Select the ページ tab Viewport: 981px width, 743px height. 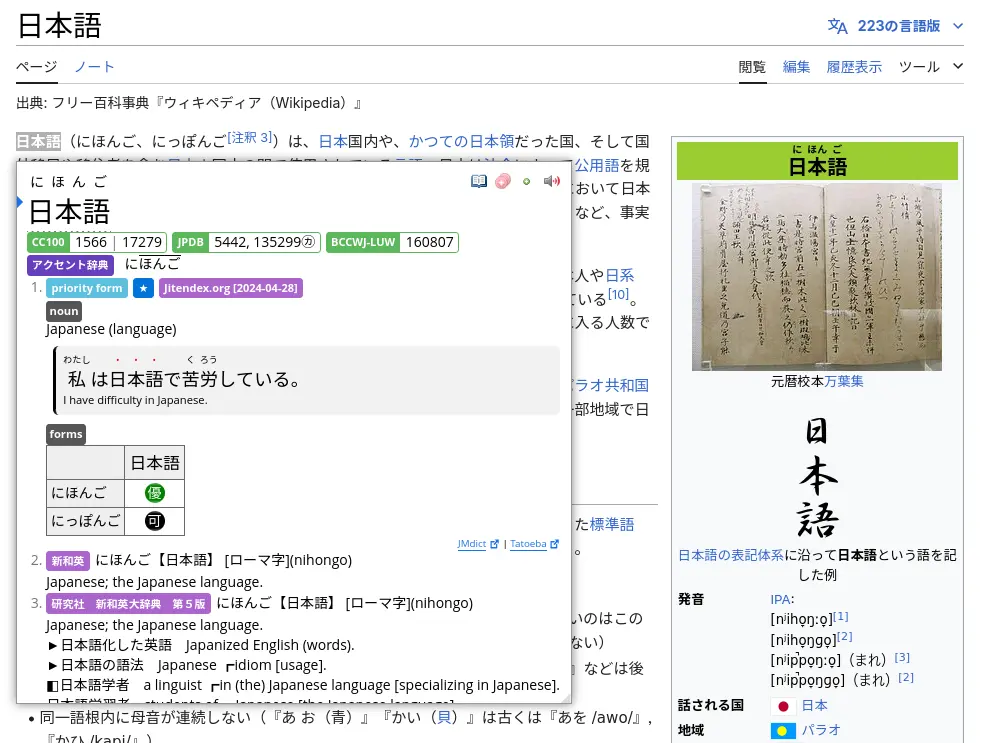click(37, 67)
